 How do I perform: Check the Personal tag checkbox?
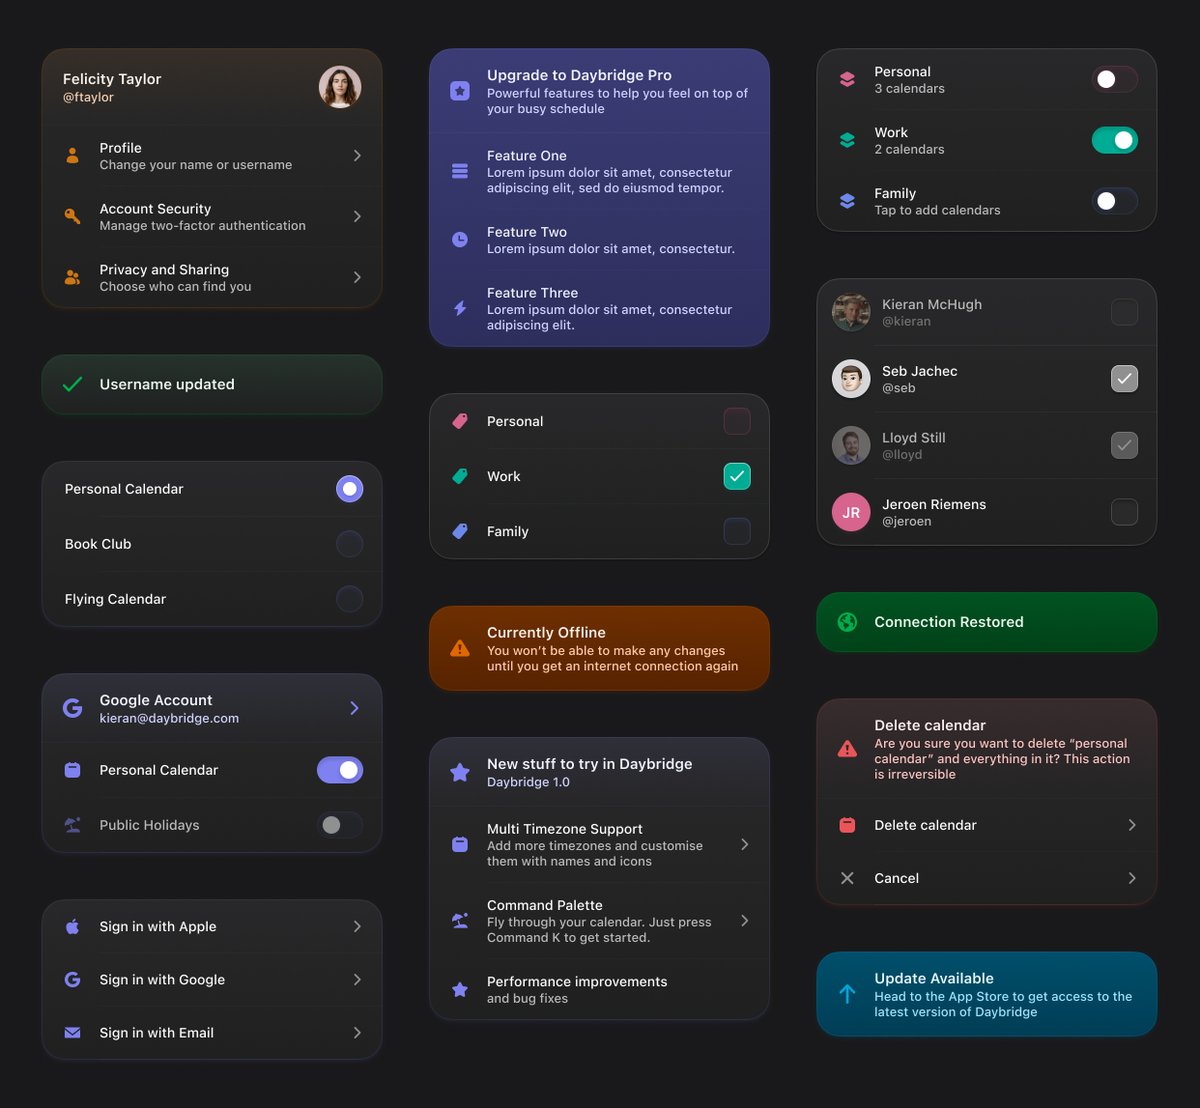(737, 422)
